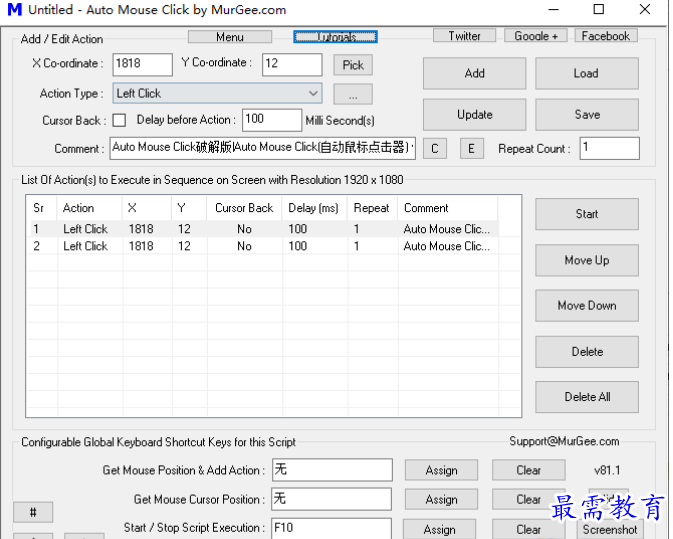This screenshot has width=673, height=539.
Task: Click the Move Up button
Action: click(586, 260)
